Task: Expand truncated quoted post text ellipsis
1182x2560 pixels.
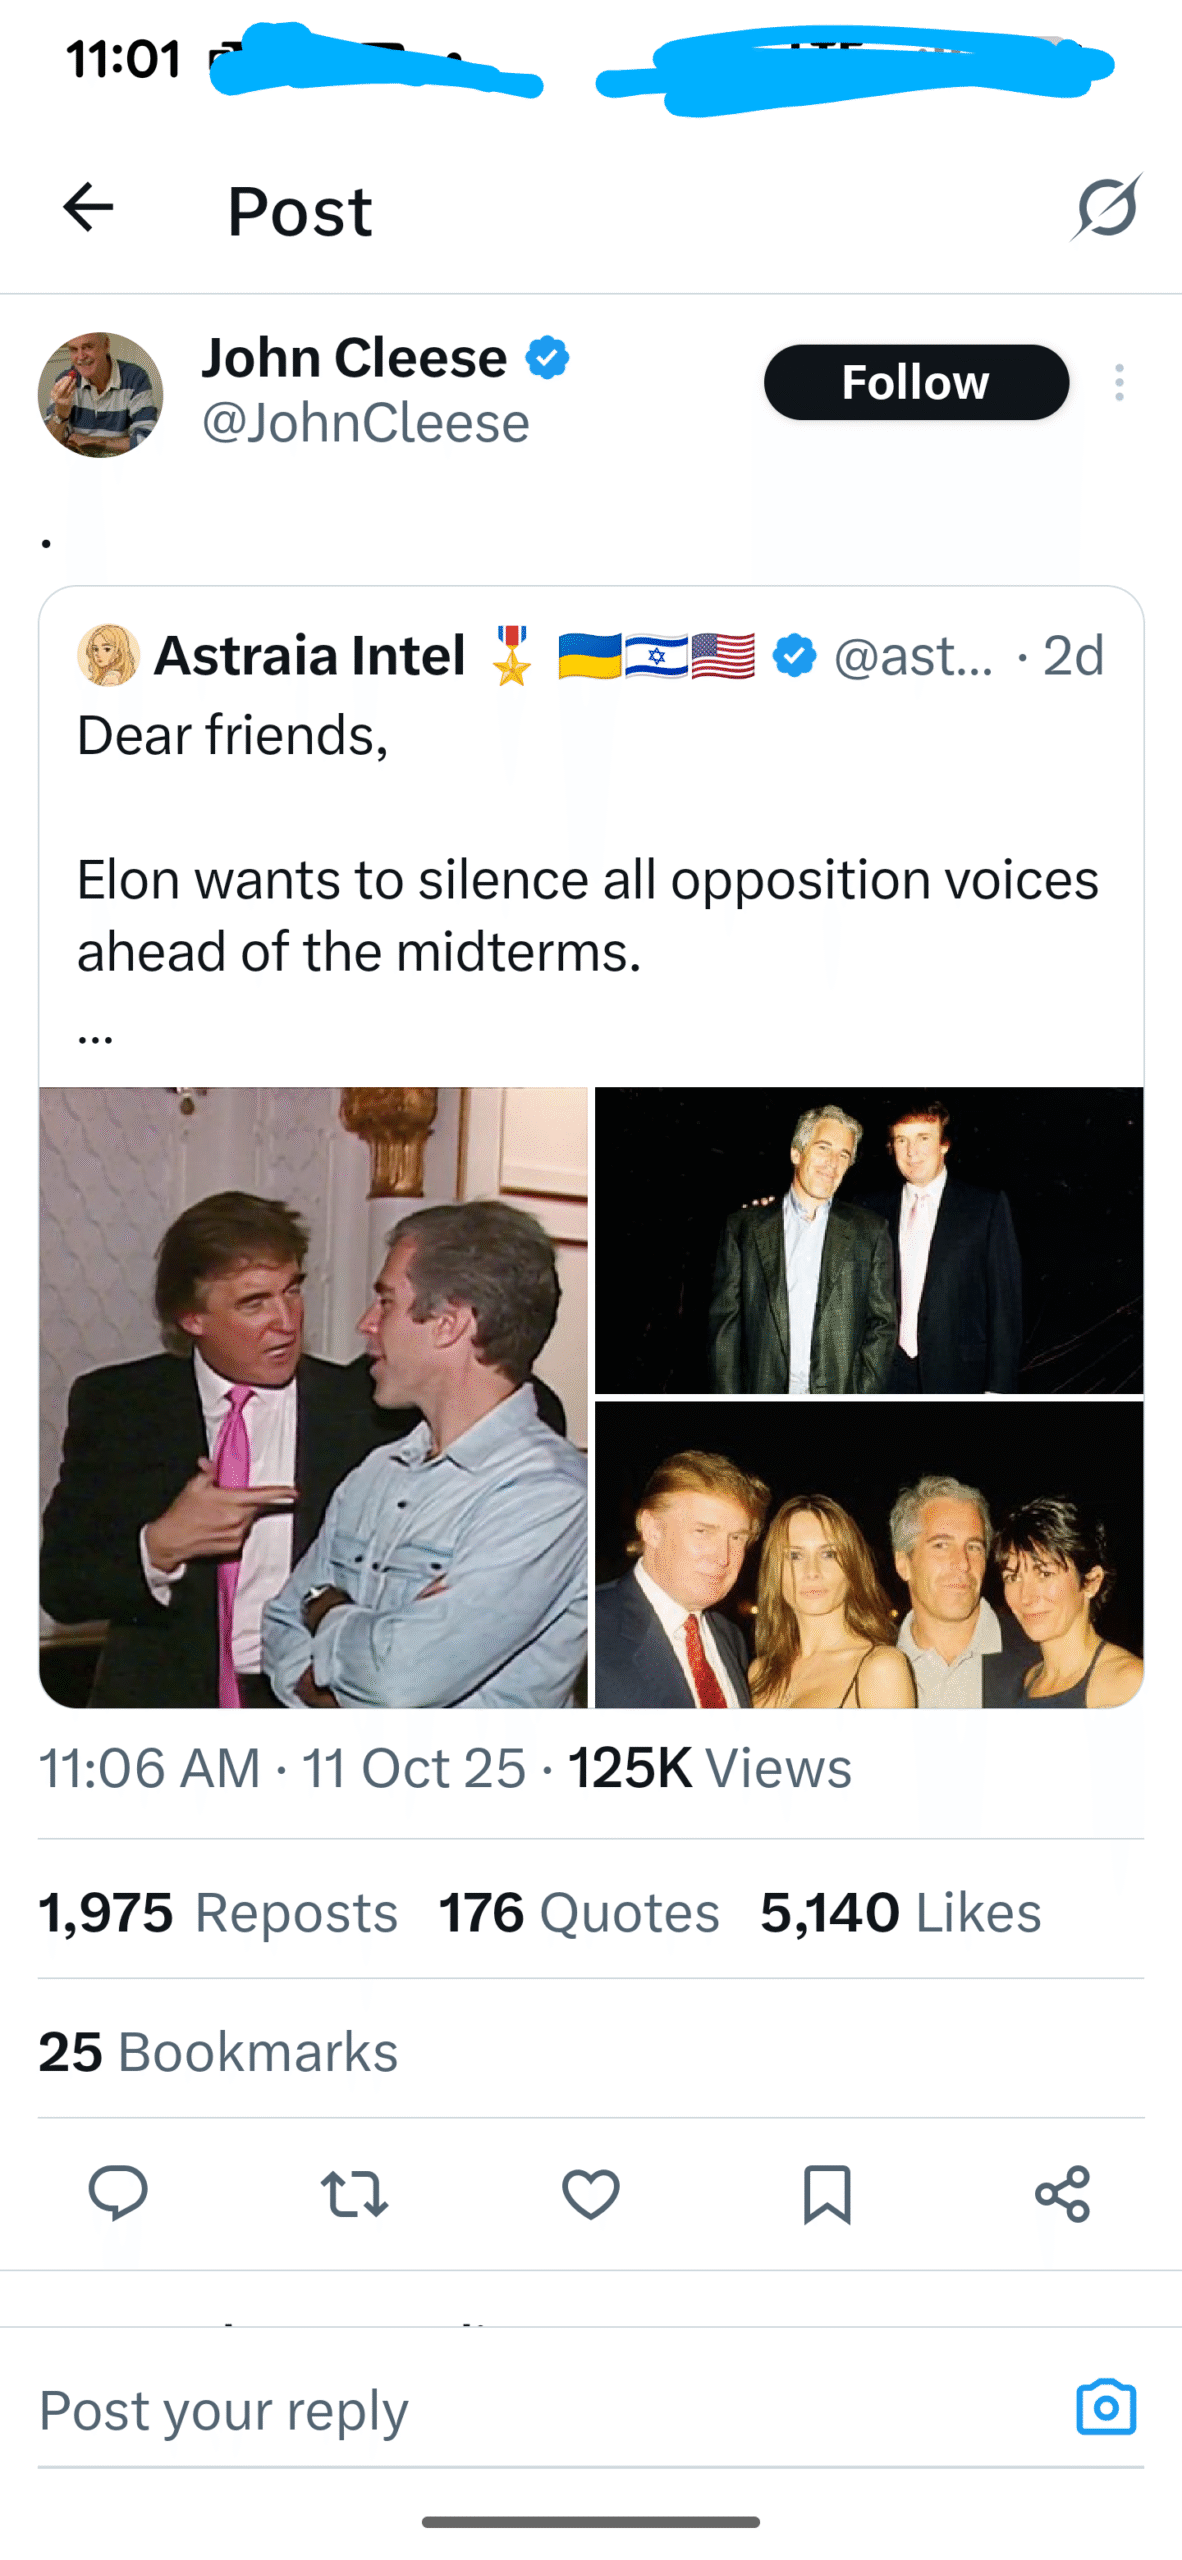Action: pyautogui.click(x=96, y=1034)
